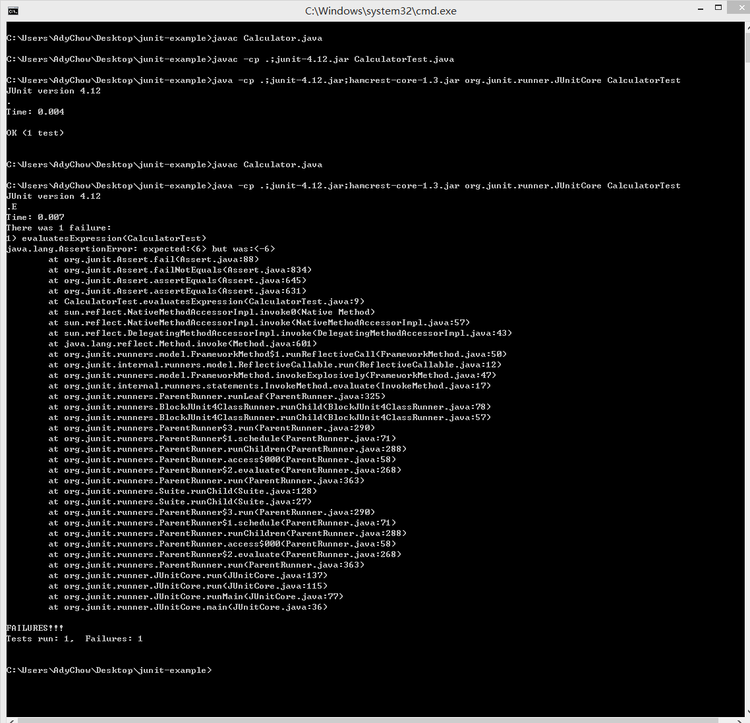750x723 pixels.
Task: Click the final empty junit-example prompt line
Action: (109, 669)
